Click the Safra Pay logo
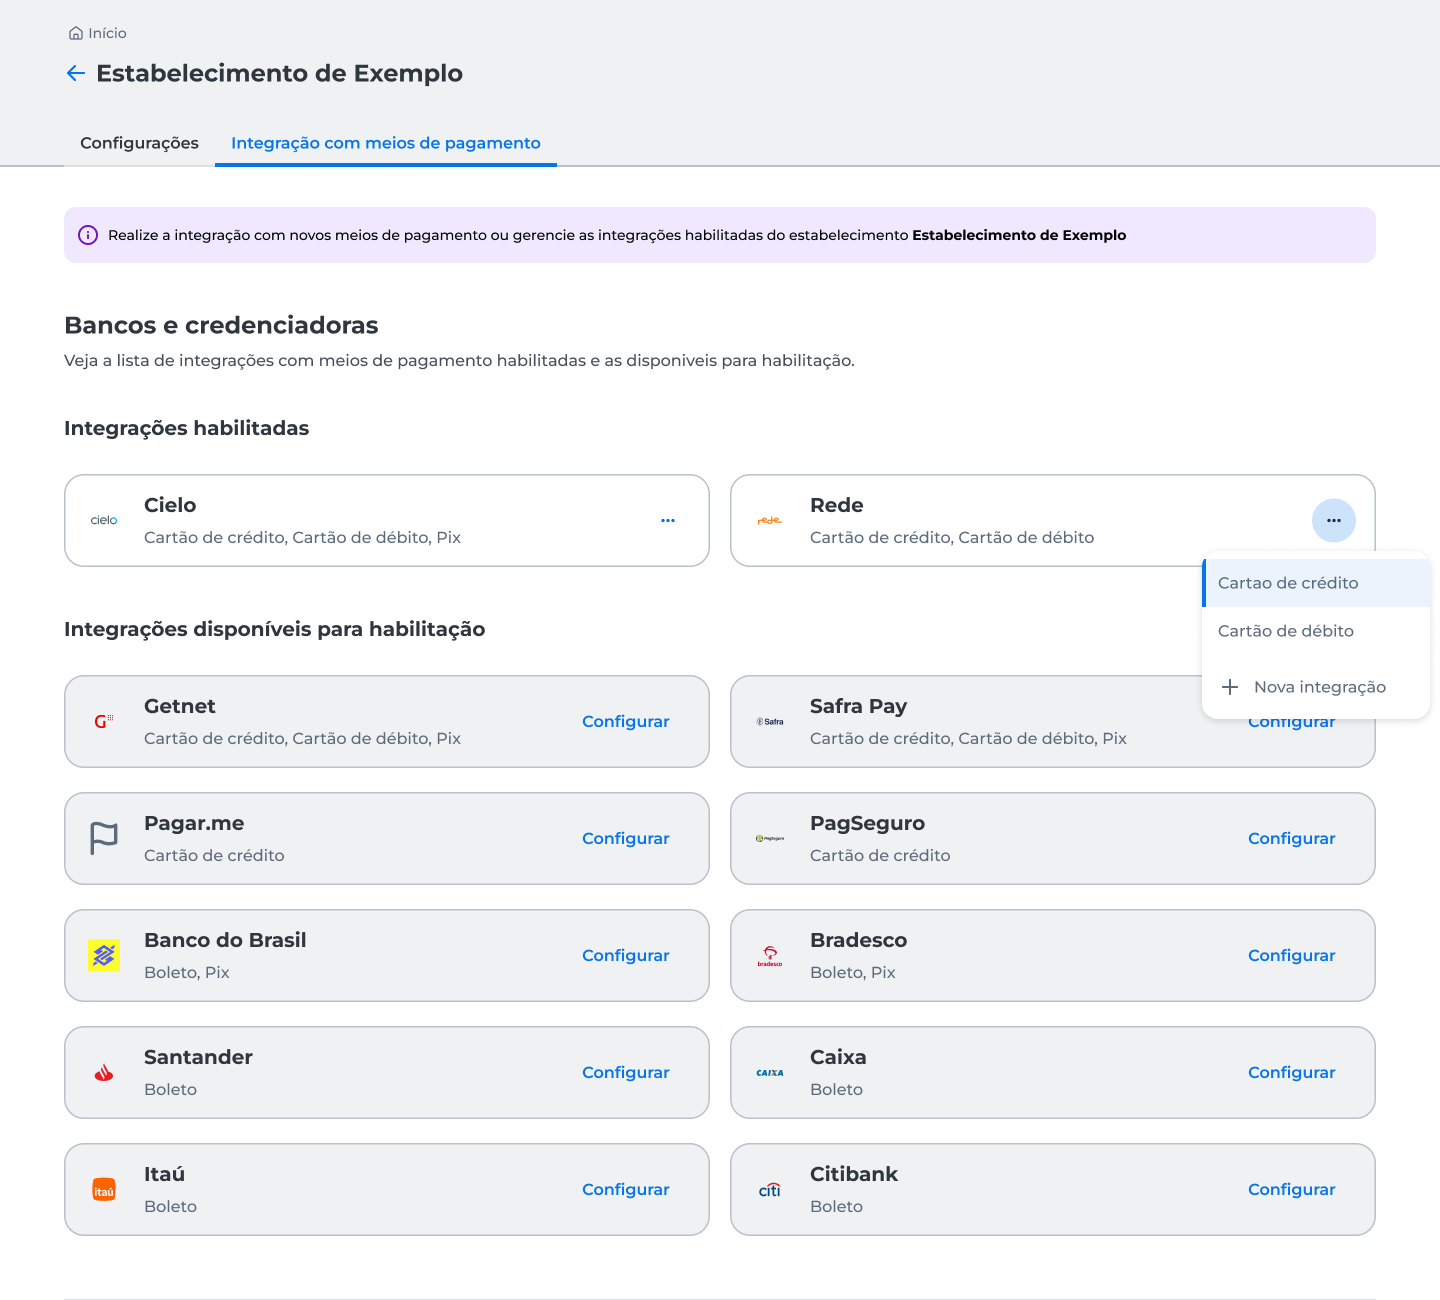 point(770,721)
